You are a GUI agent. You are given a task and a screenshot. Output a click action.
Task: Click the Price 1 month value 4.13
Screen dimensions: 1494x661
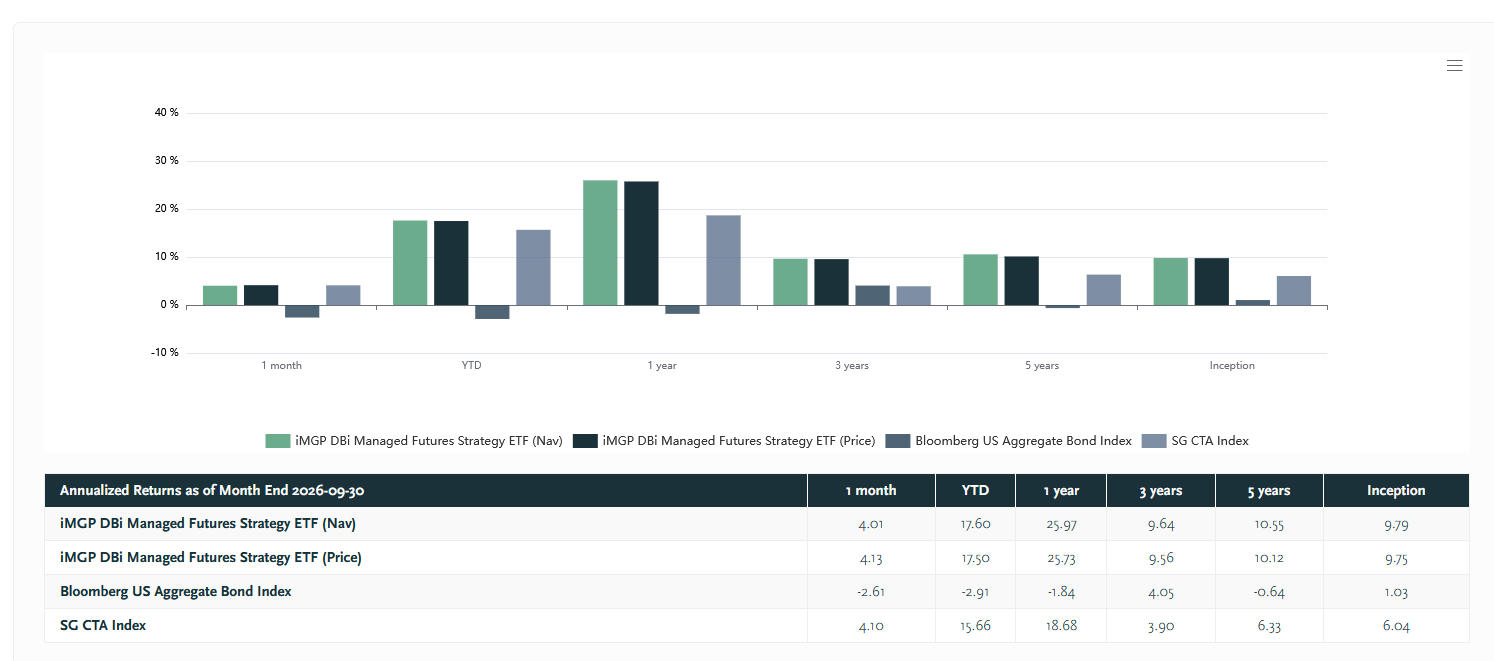click(x=871, y=558)
